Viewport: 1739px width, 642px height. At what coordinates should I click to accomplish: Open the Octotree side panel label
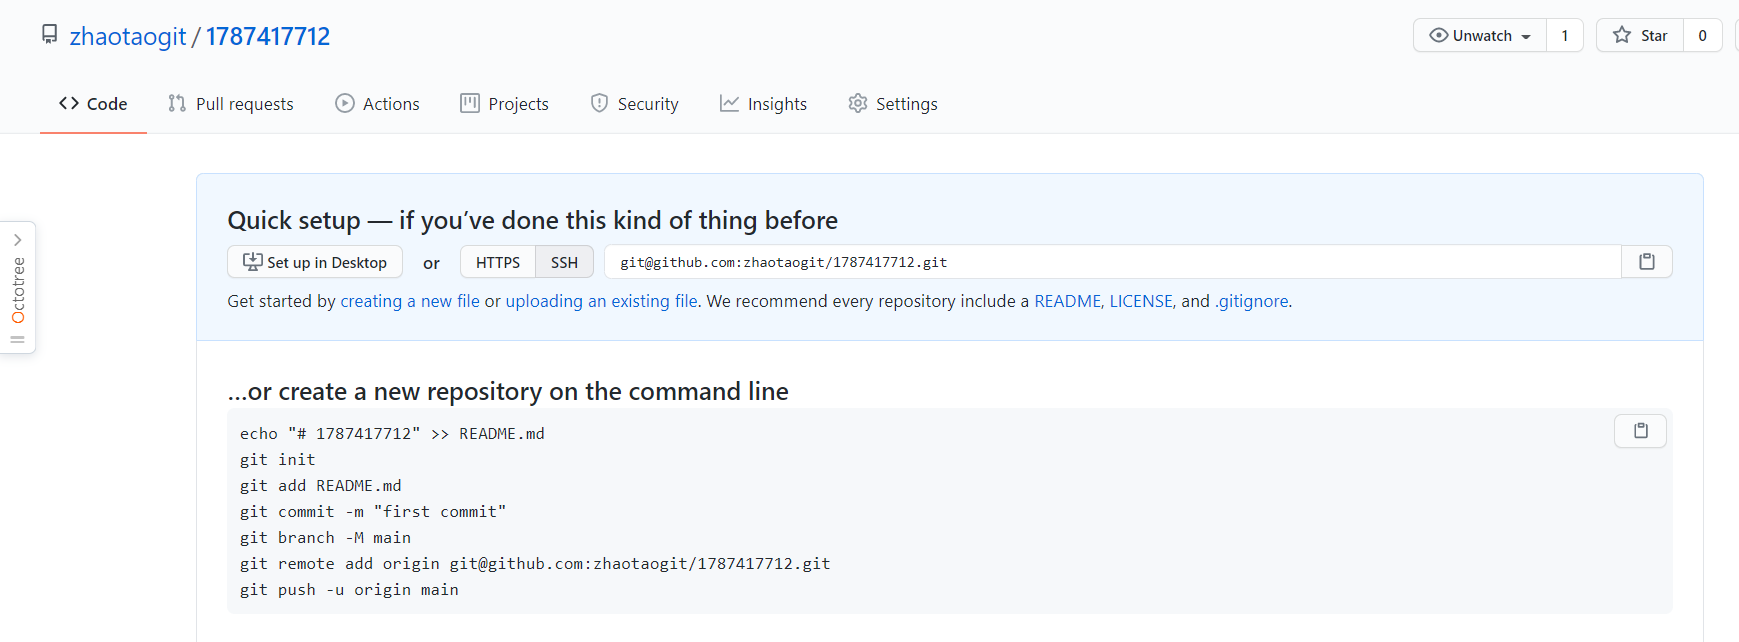tap(18, 290)
